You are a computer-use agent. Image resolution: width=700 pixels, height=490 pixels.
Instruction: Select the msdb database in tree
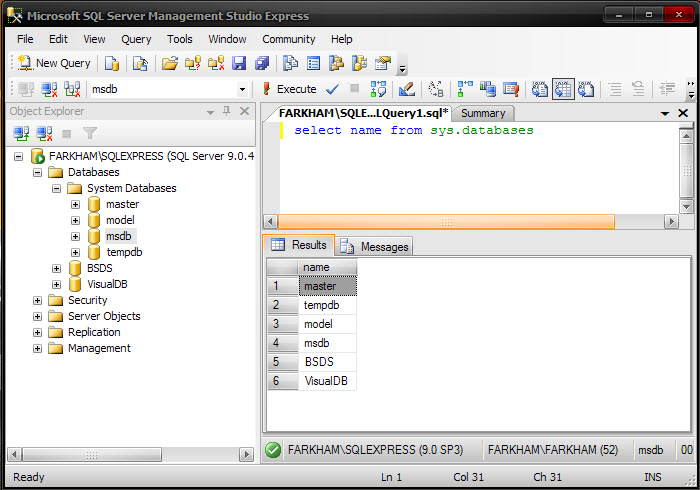119,236
